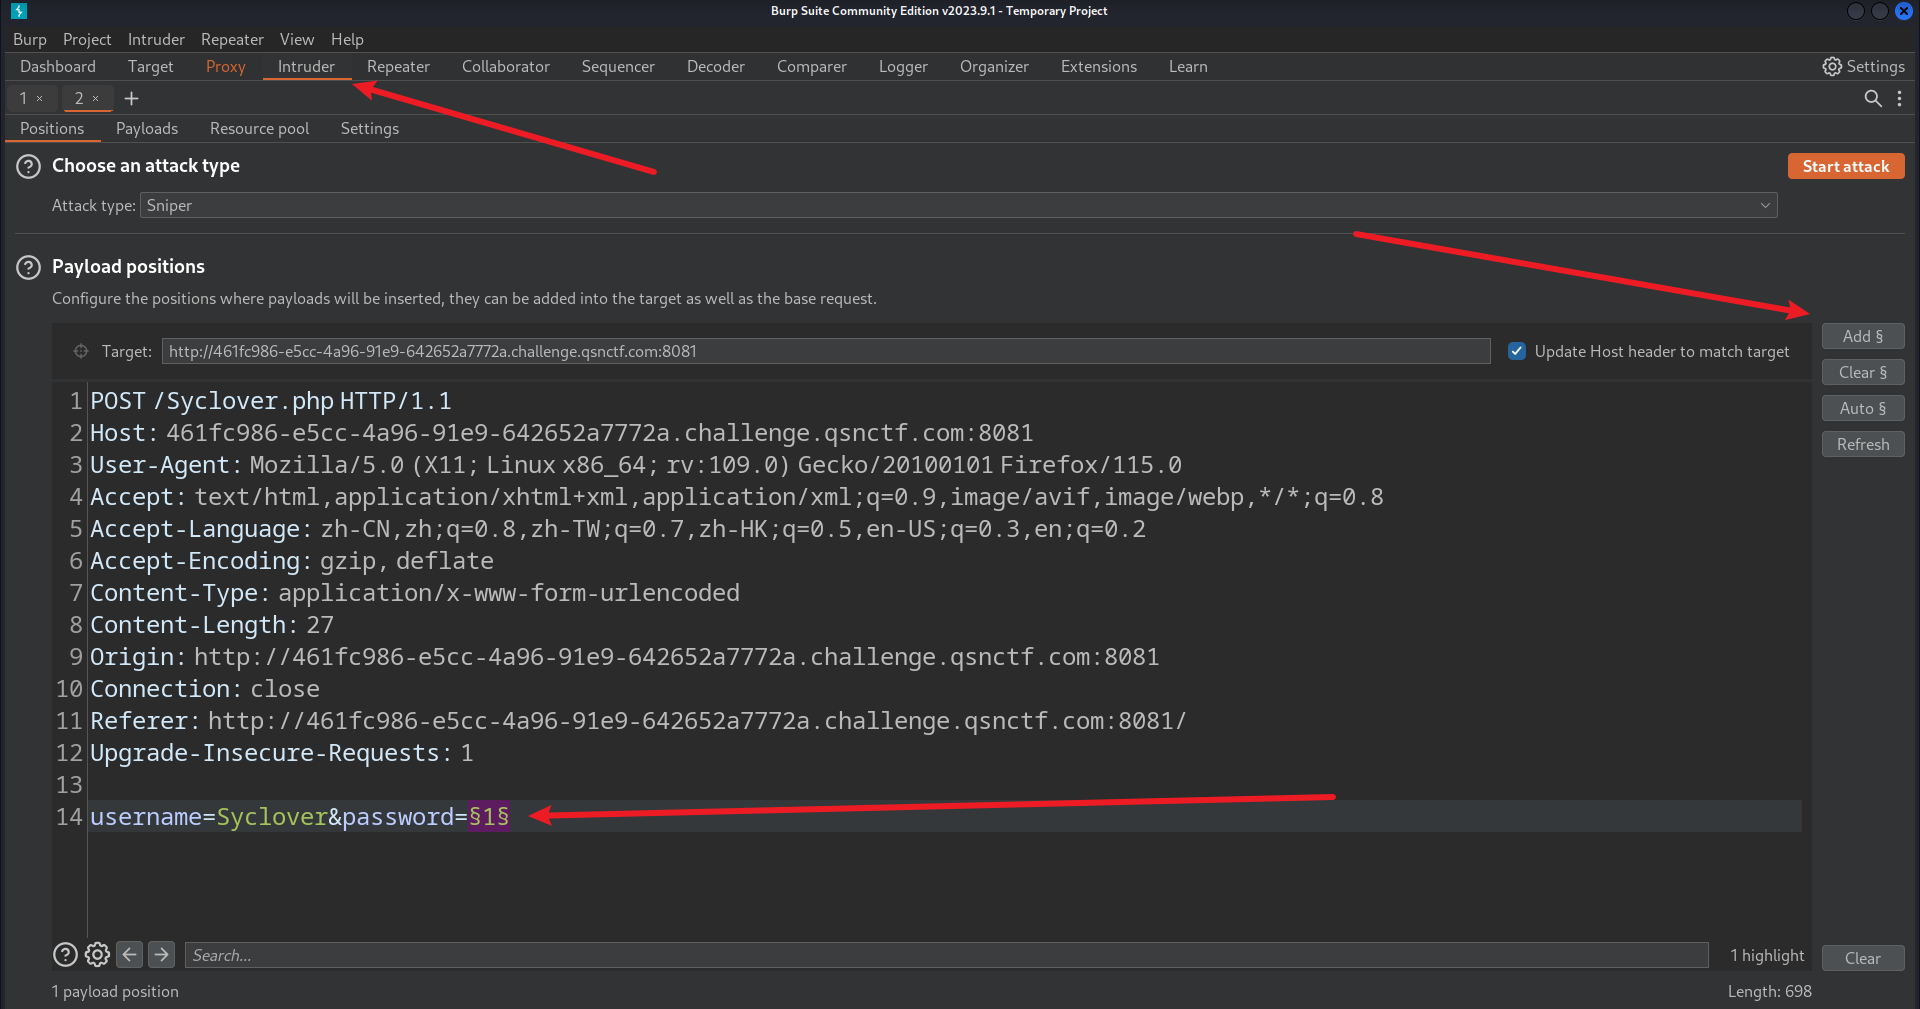Click into the Target URL field
The image size is (1920, 1009).
(x=826, y=351)
